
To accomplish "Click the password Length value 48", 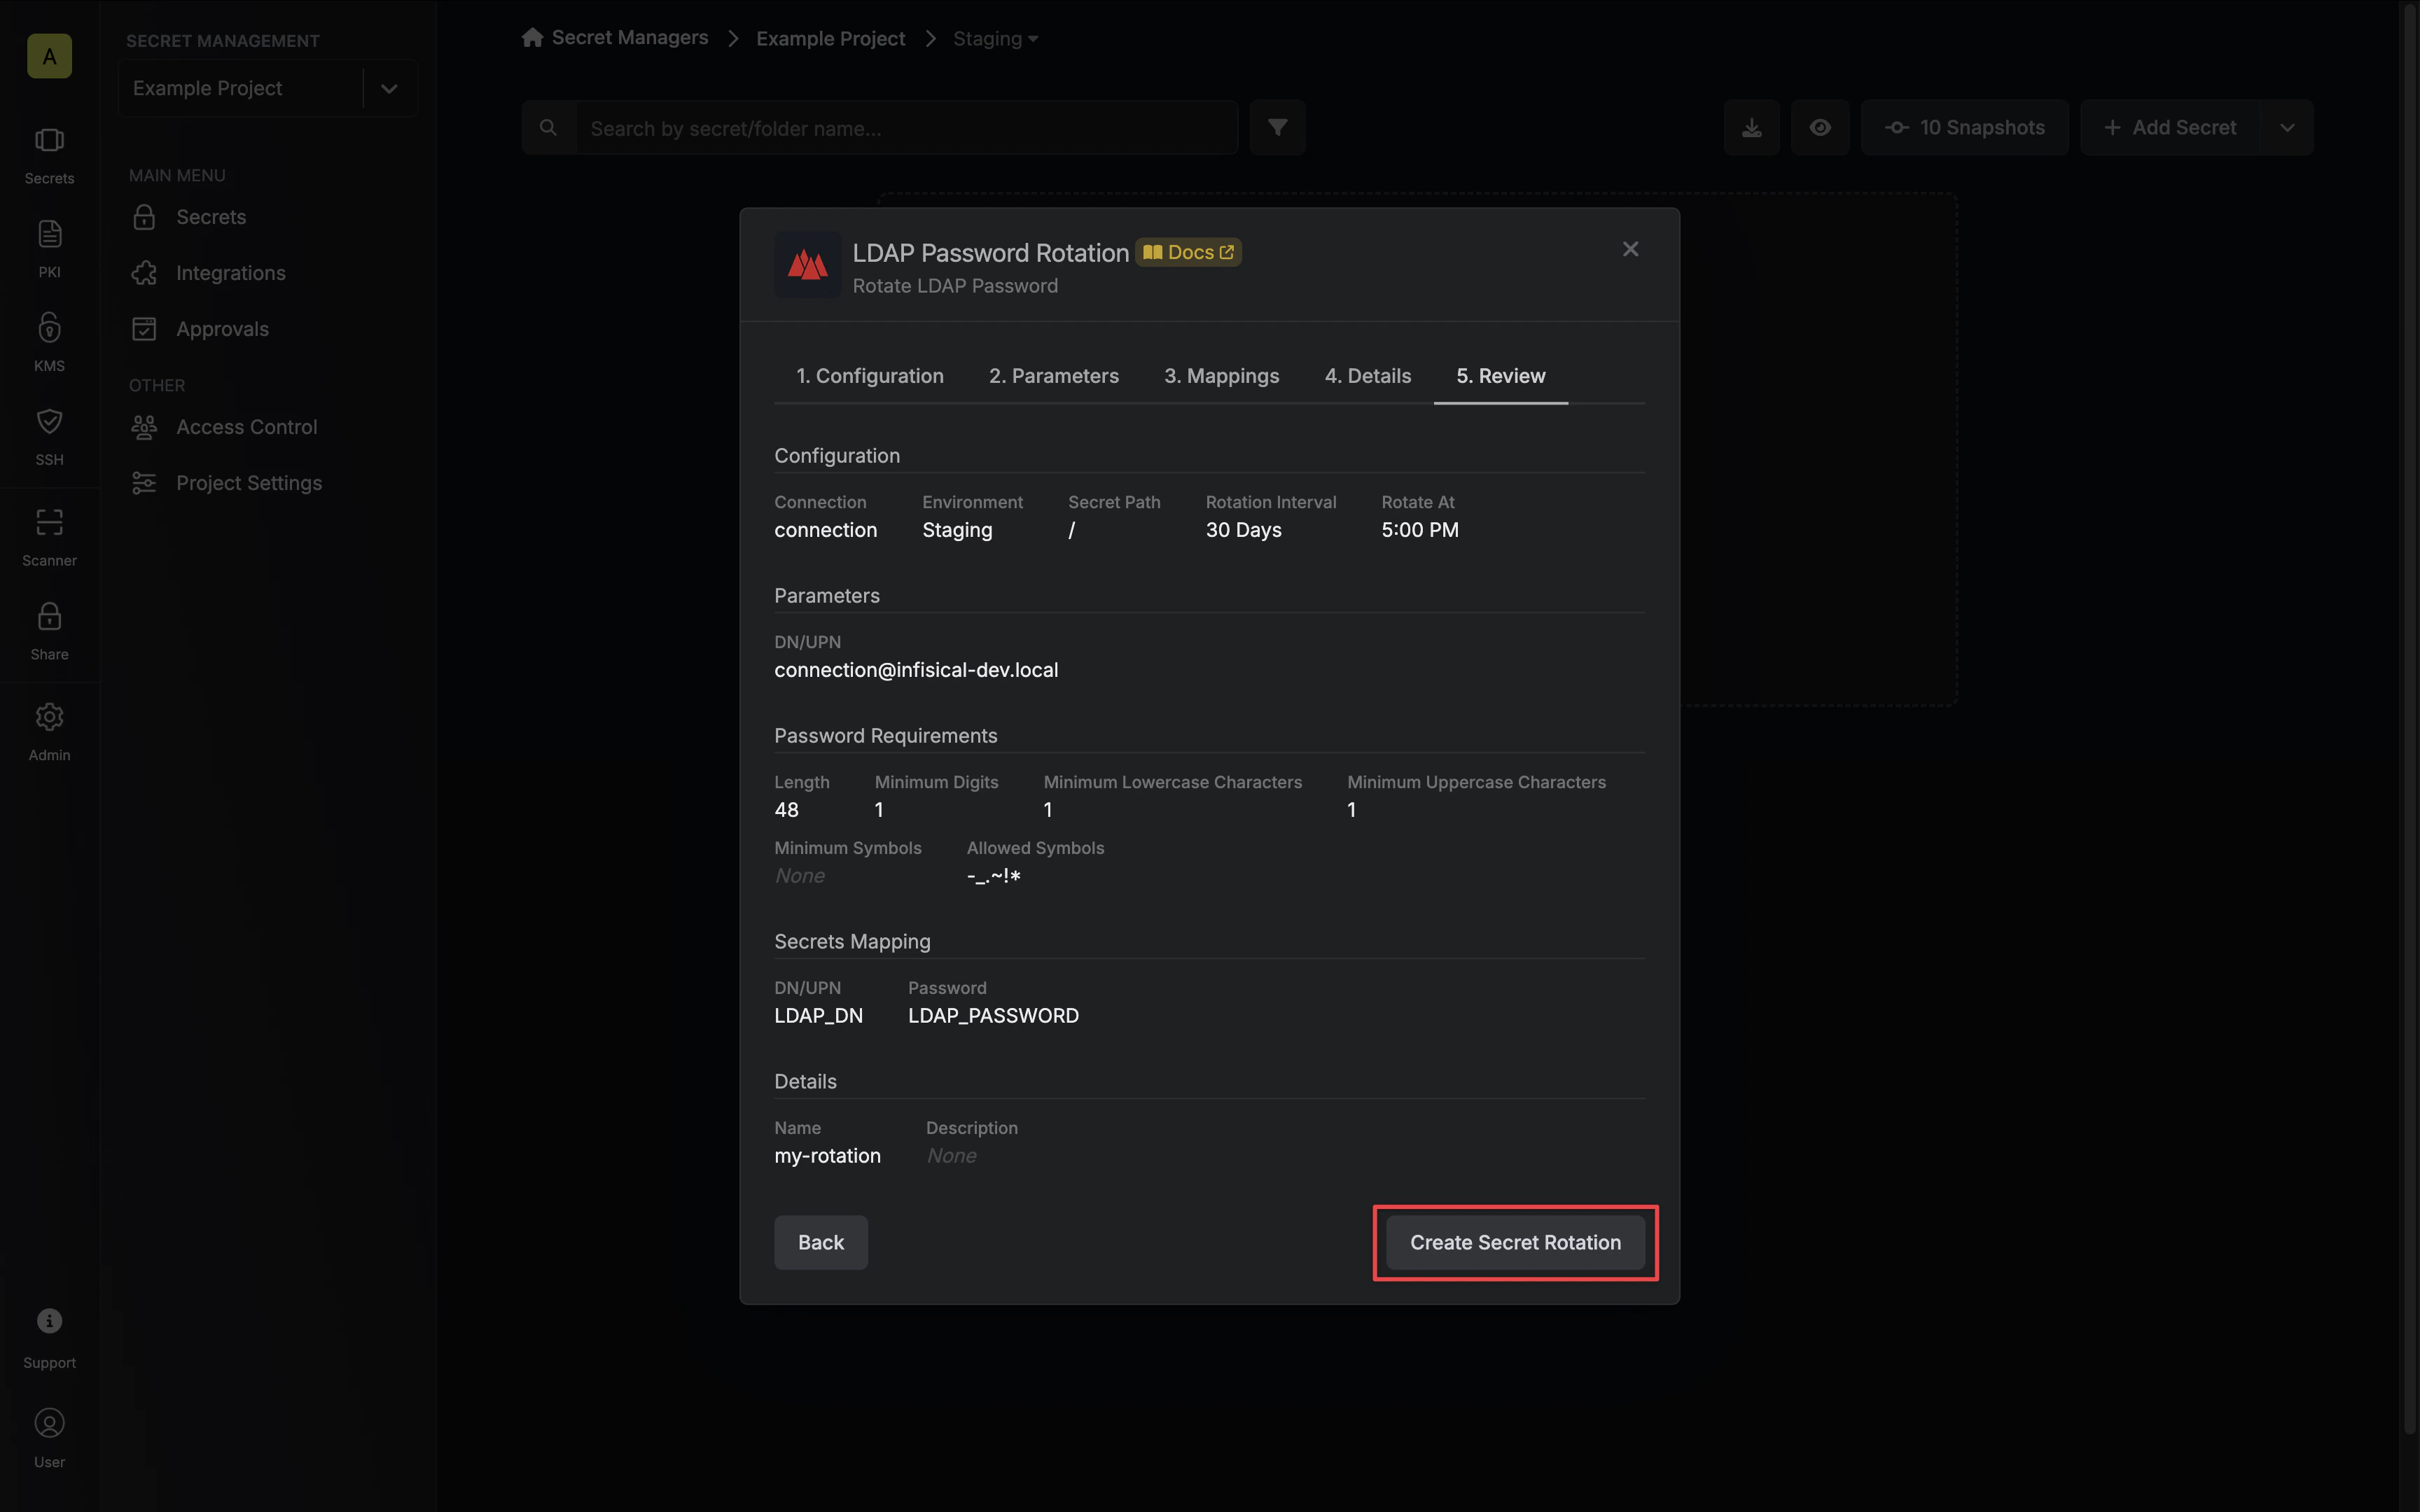I will point(786,810).
